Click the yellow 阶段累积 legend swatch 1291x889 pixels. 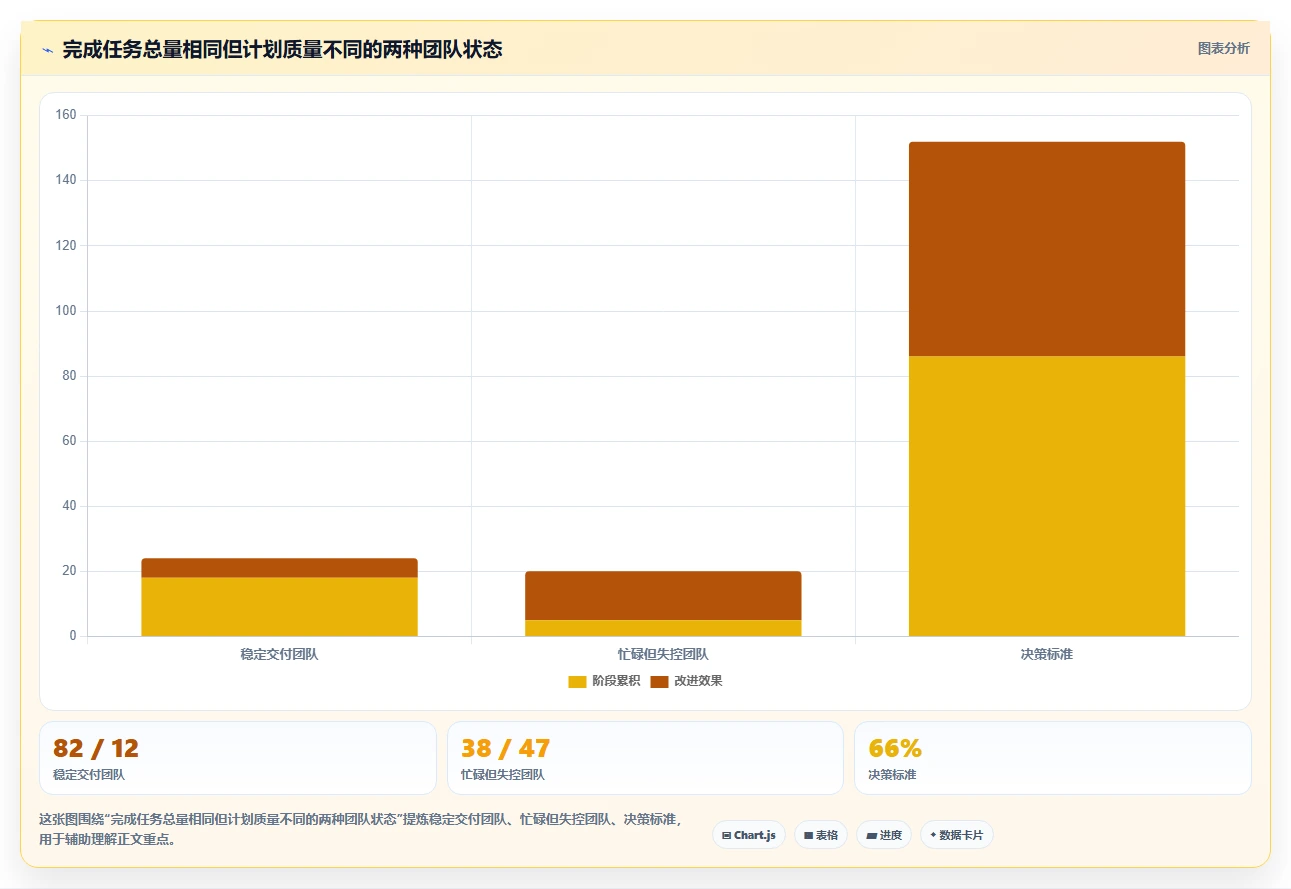(577, 682)
